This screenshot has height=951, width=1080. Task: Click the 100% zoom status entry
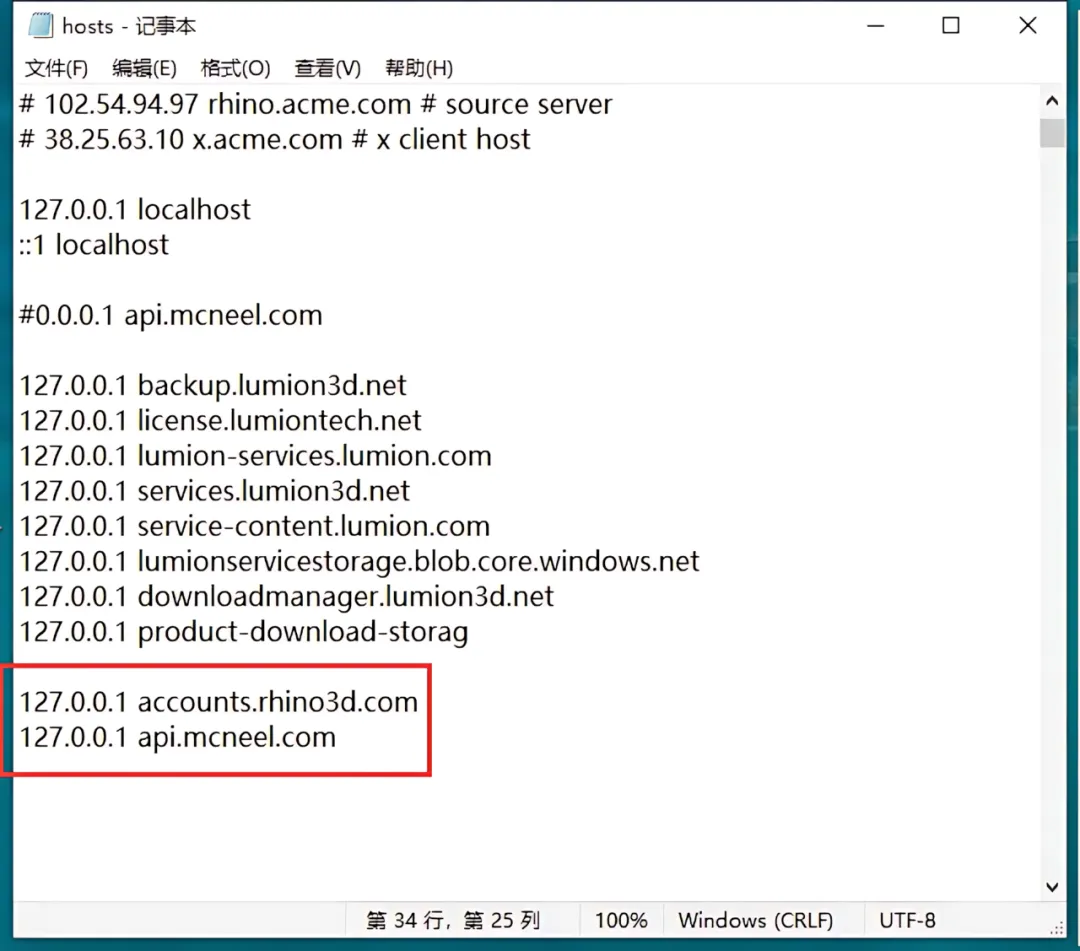point(621,921)
